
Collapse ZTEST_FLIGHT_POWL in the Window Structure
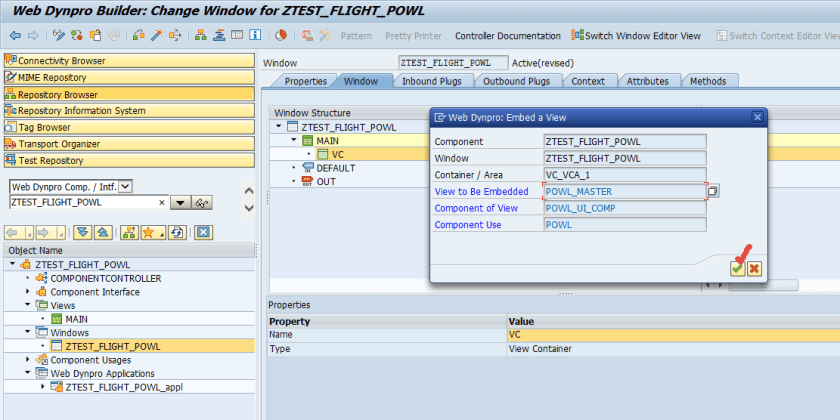(279, 127)
